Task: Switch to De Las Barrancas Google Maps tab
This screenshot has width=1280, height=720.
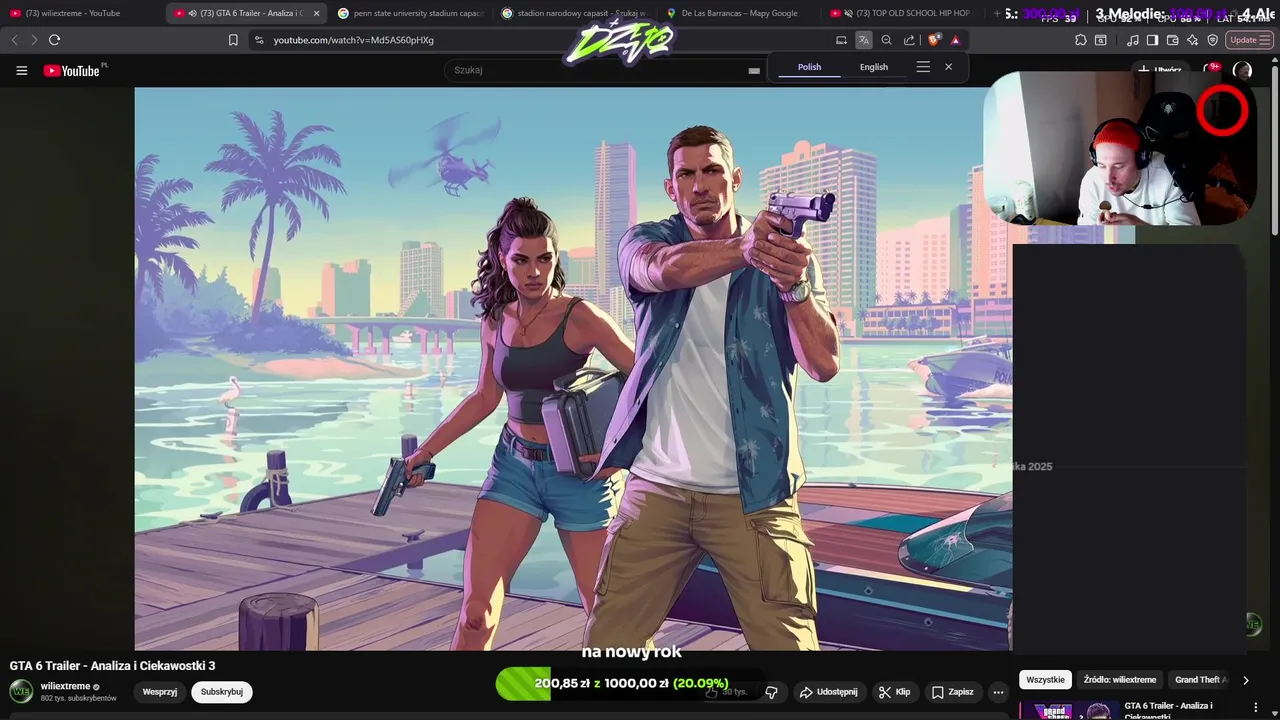Action: (740, 13)
